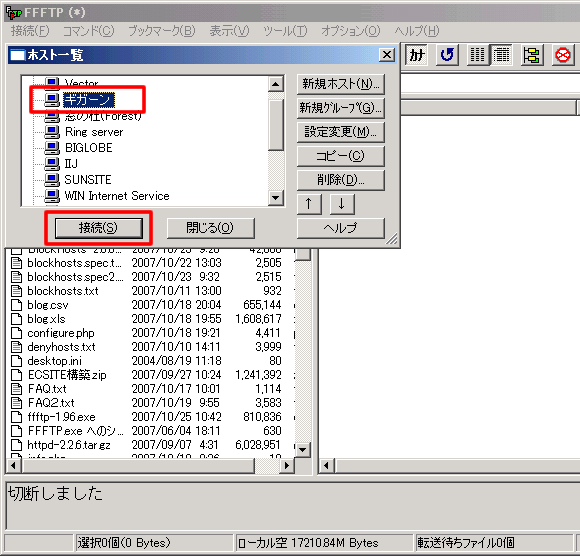Select the Ring server host

click(94, 132)
